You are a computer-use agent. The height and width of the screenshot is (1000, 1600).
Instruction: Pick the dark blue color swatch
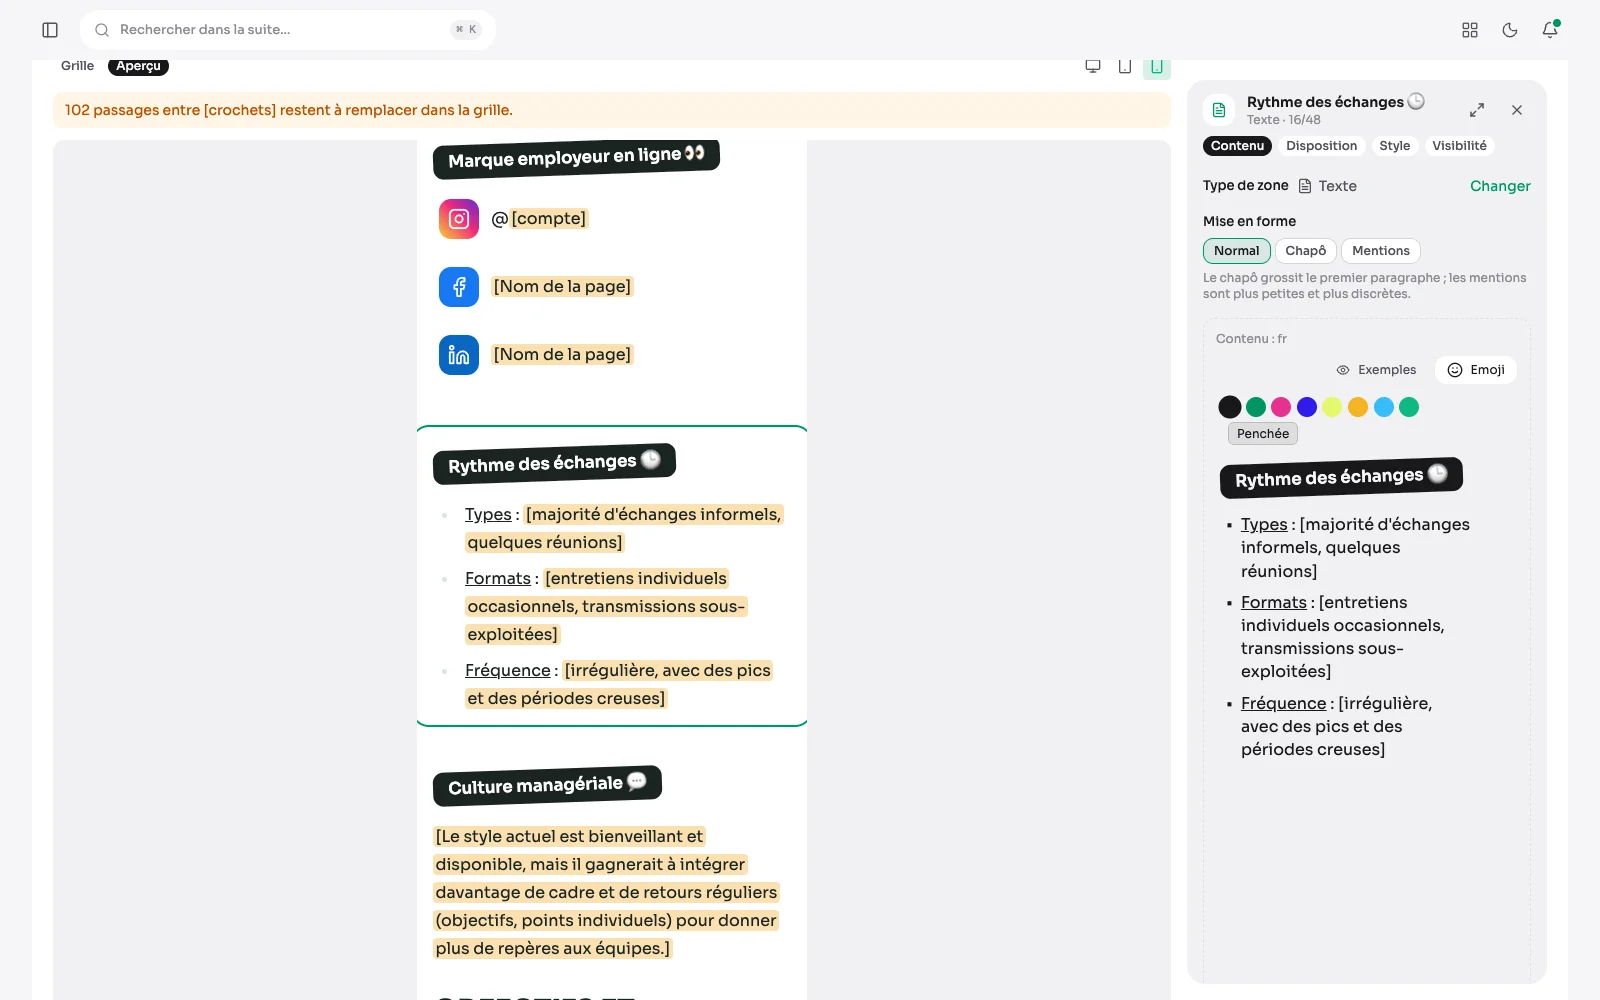pyautogui.click(x=1307, y=407)
